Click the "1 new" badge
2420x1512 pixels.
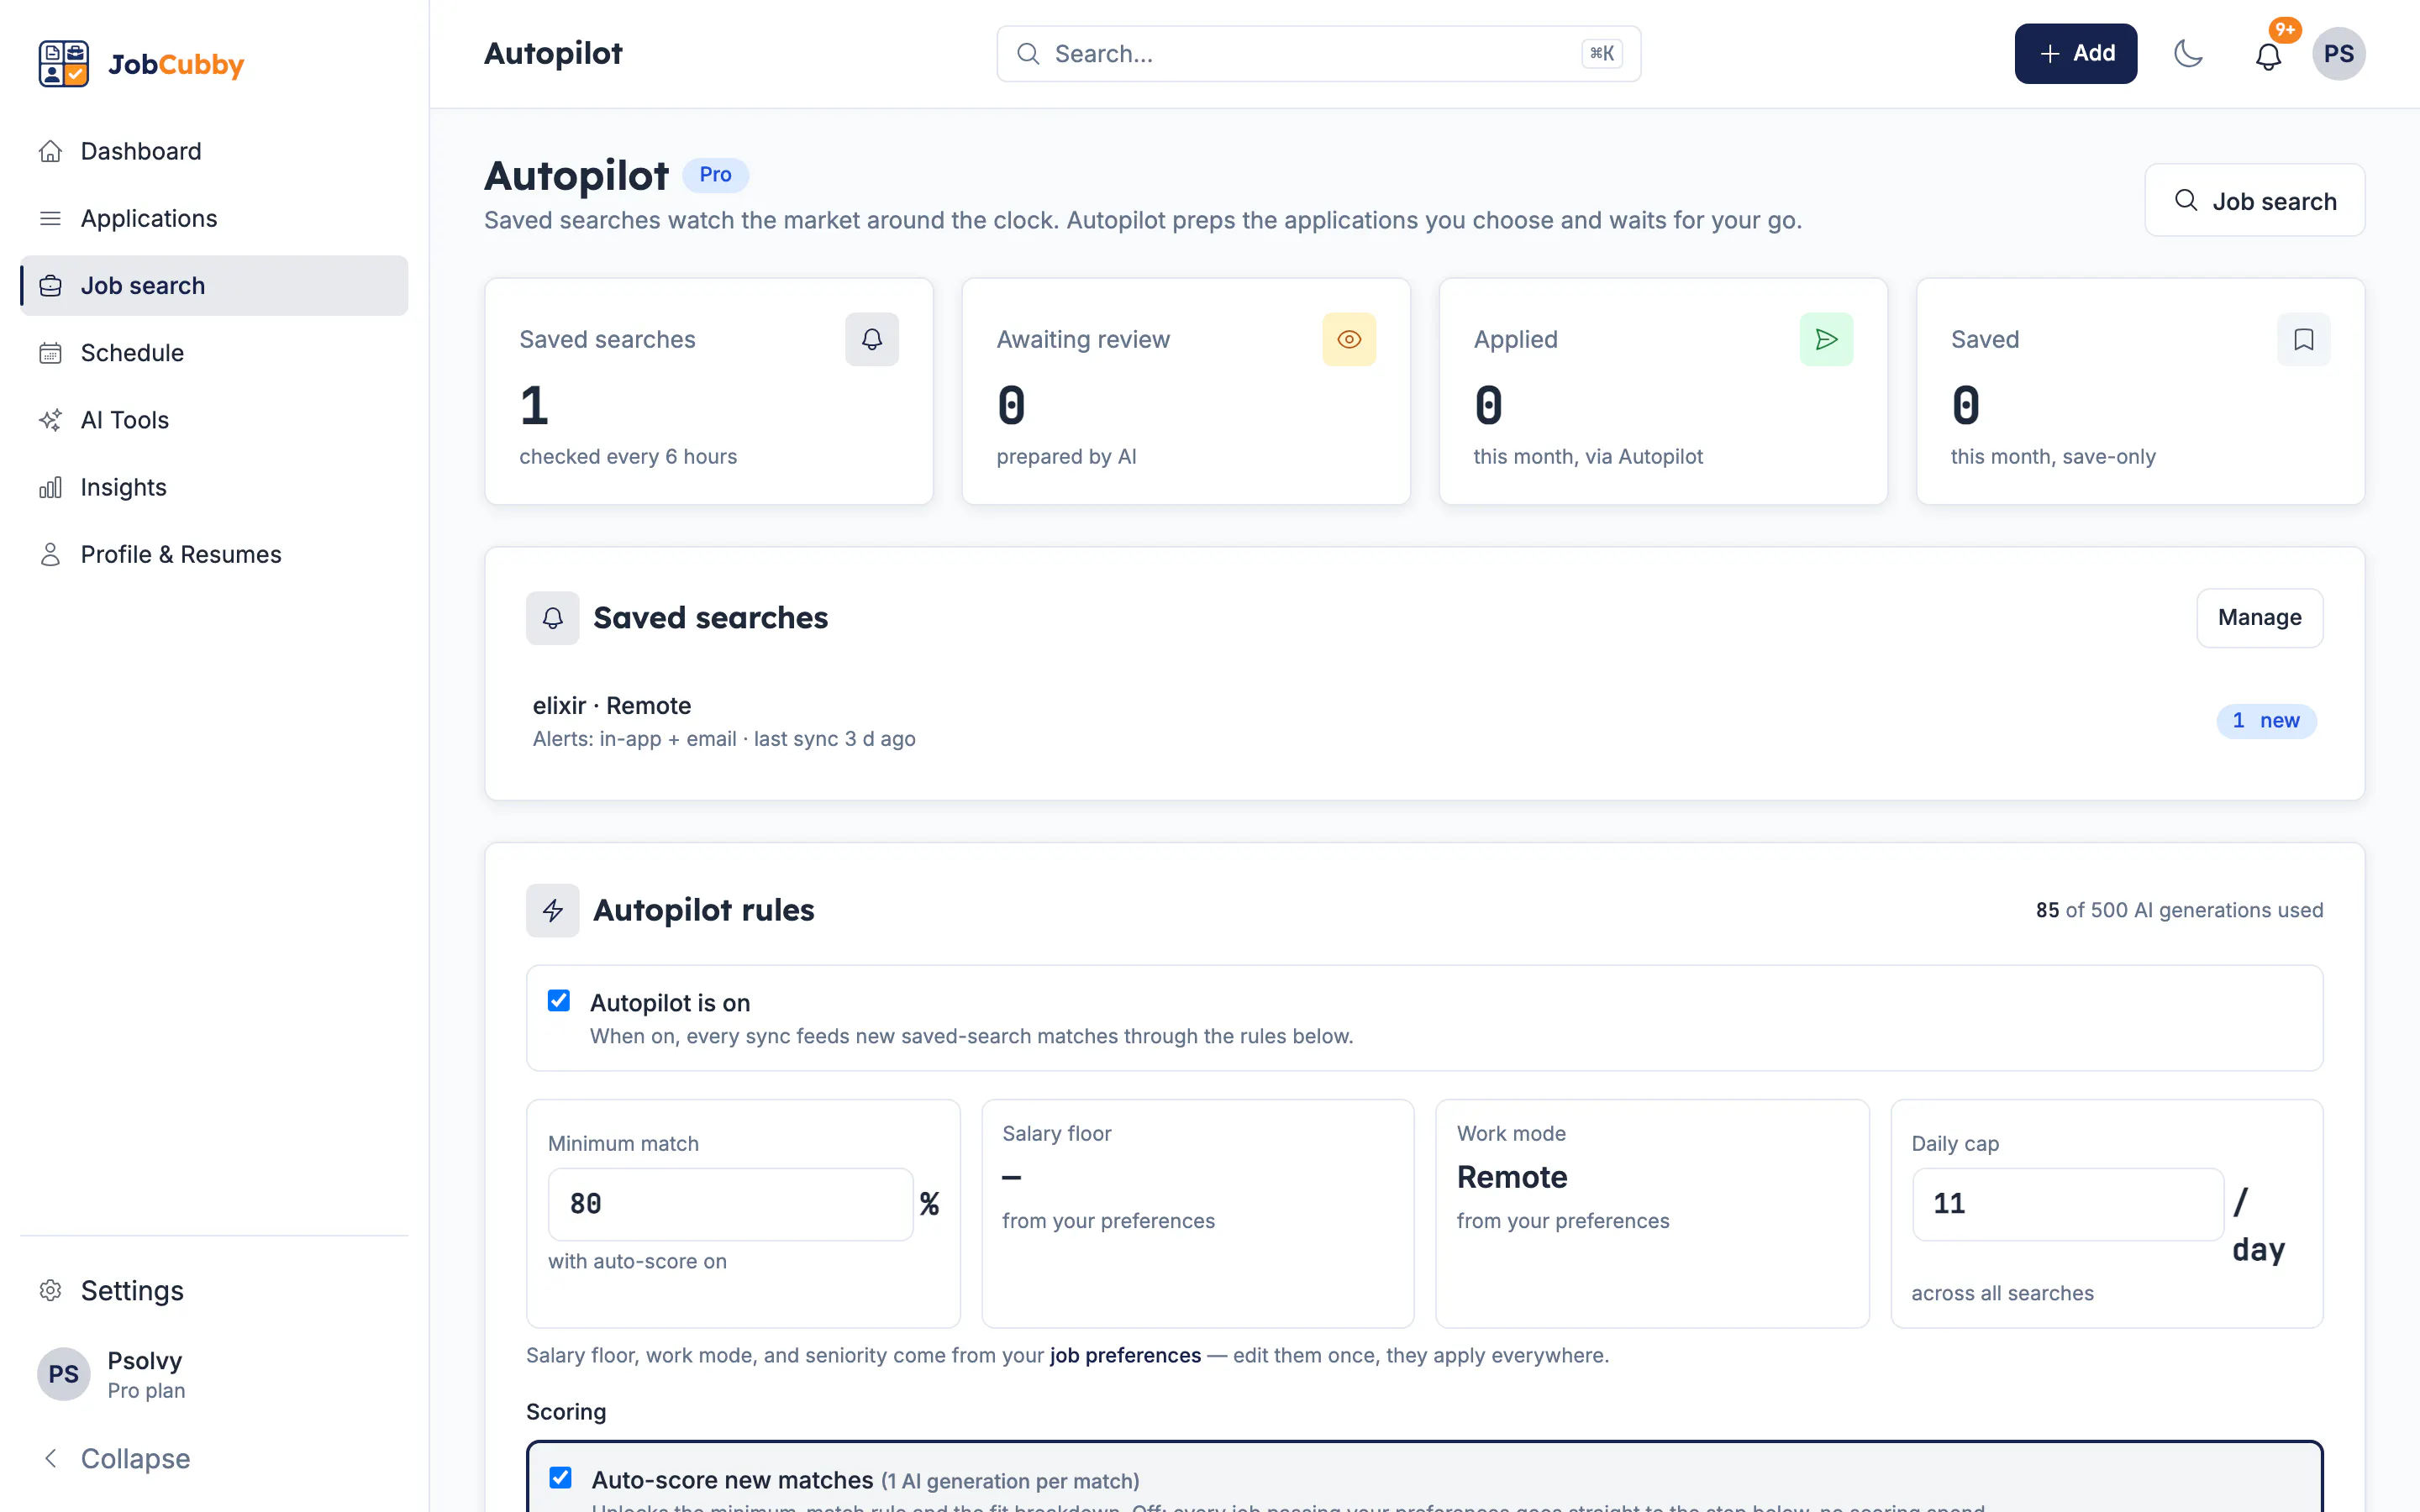(2266, 721)
